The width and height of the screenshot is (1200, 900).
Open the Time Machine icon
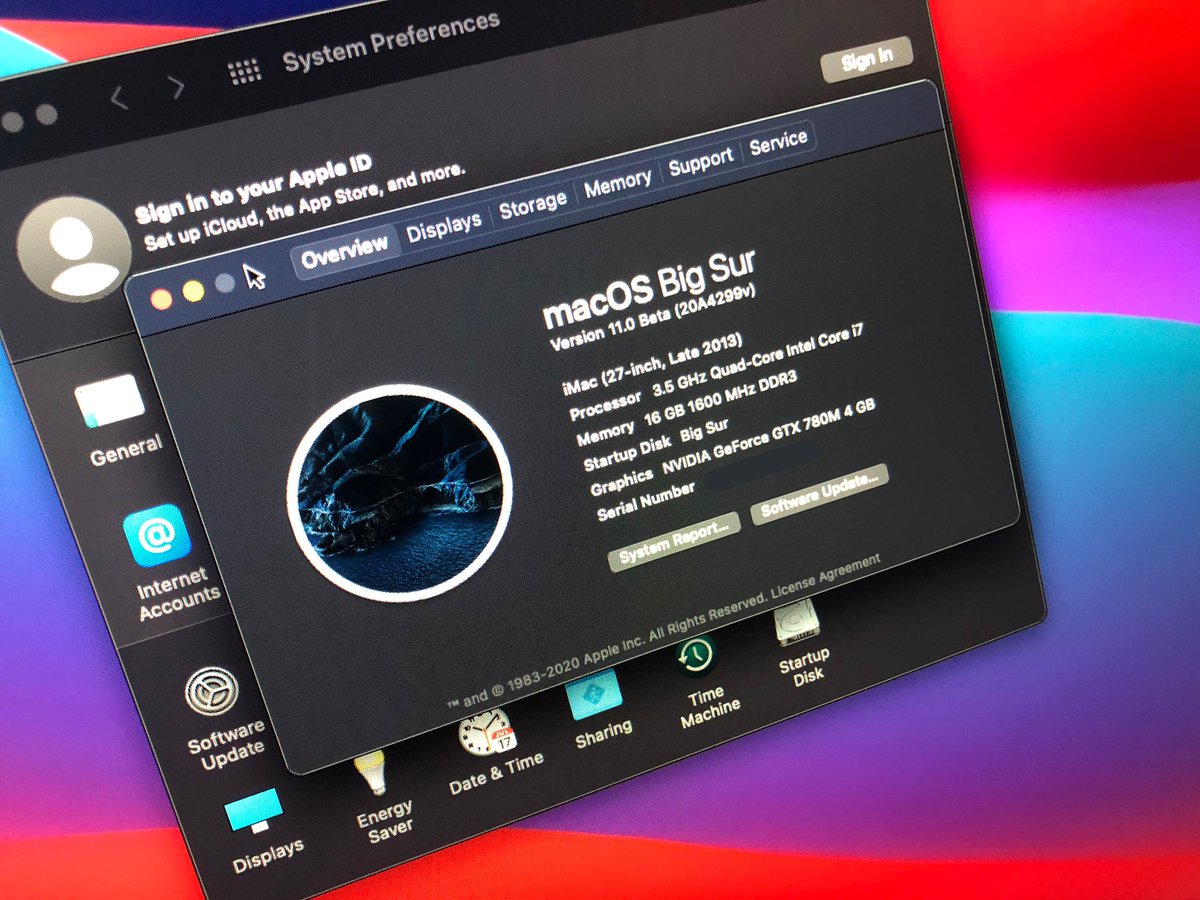695,656
